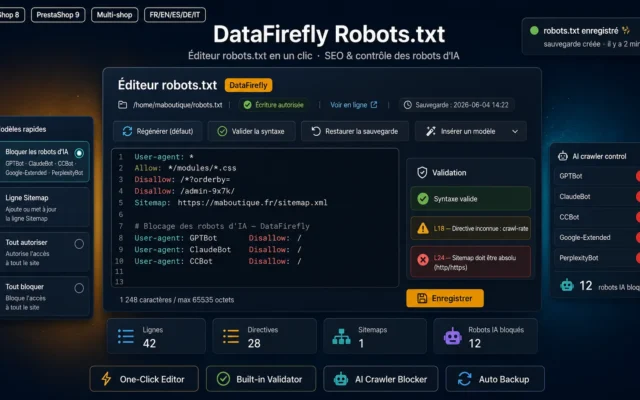Click the list icon on the Lignes card
The height and width of the screenshot is (400, 640).
[x=126, y=336]
